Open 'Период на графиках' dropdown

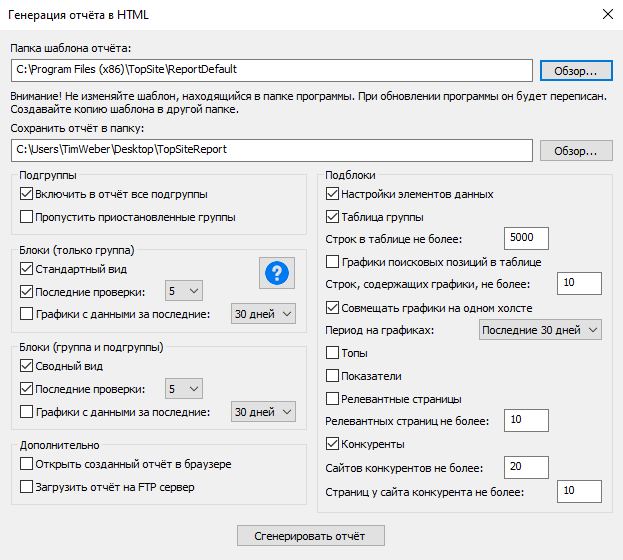click(540, 330)
